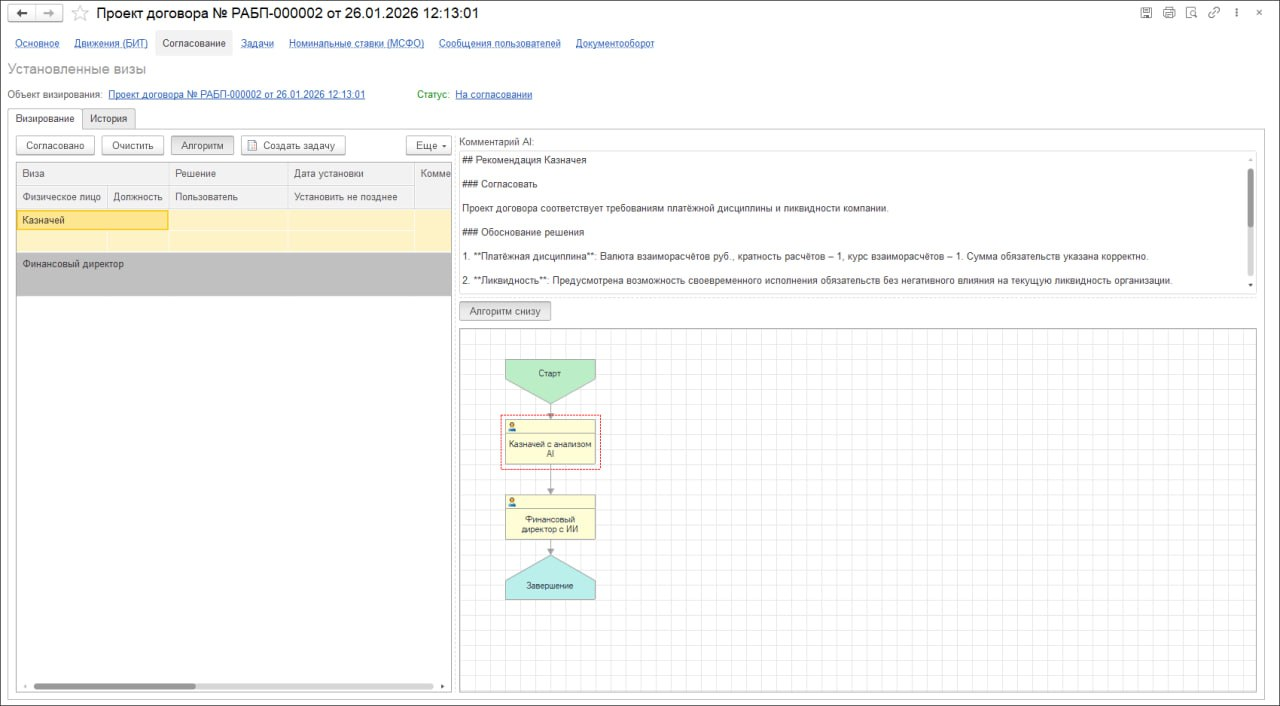The image size is (1280, 706).
Task: Click the AI comment vertical scrollbar thumb
Action: point(1249,197)
